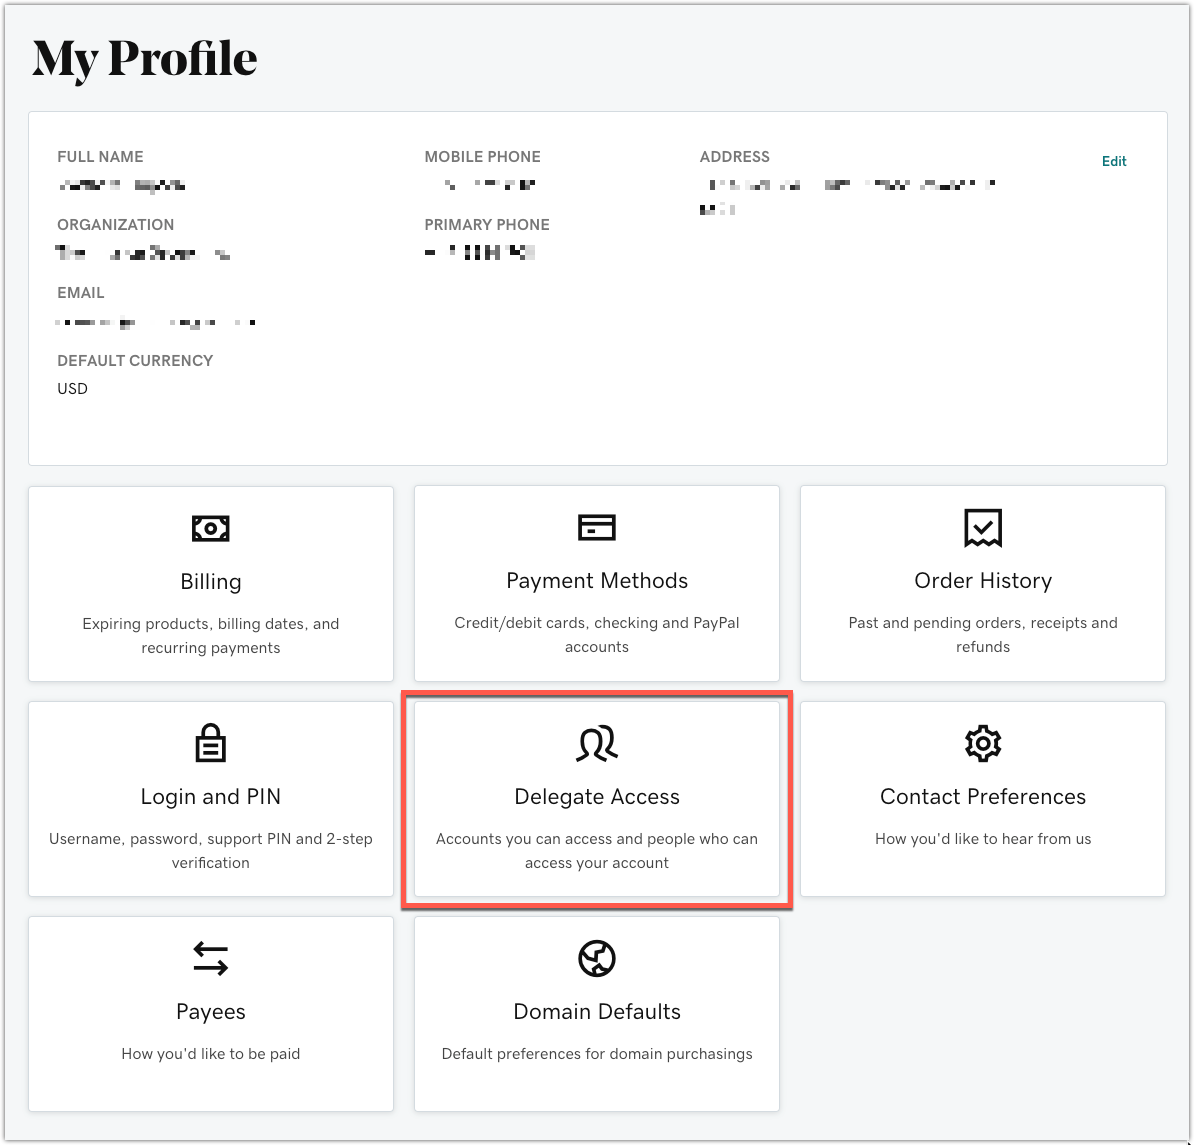Image resolution: width=1194 pixels, height=1145 pixels.
Task: Open the Contact Preferences card
Action: [982, 796]
